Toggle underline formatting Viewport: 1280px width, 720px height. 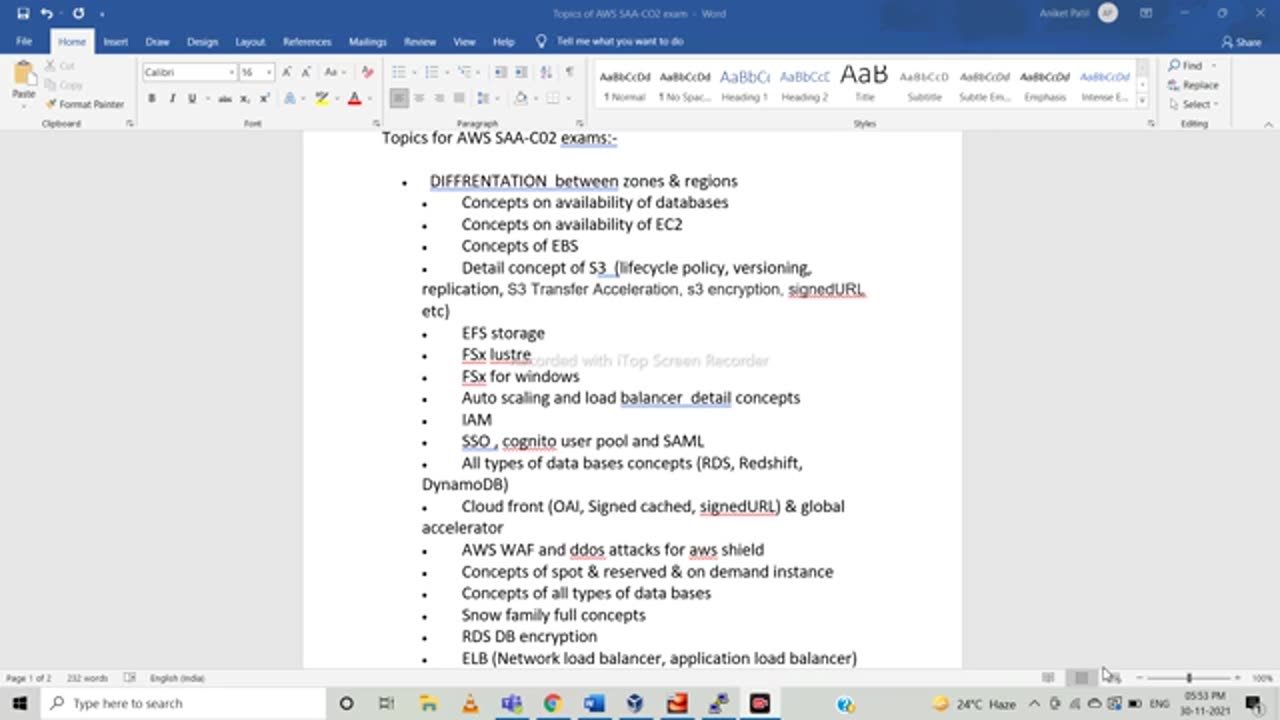tap(191, 98)
